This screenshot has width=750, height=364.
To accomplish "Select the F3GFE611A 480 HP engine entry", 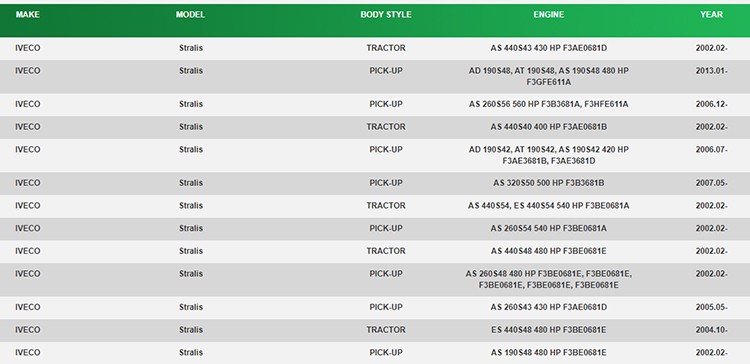I will [549, 77].
